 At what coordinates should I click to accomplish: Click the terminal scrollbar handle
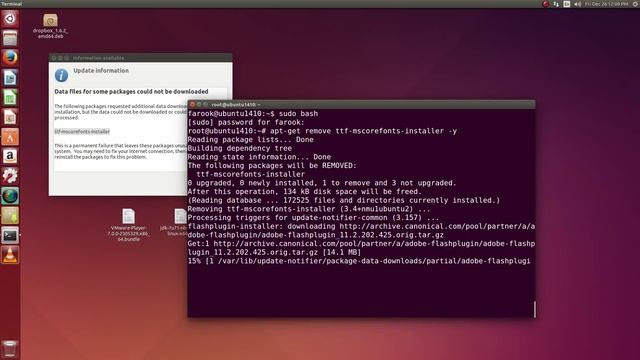[x=534, y=309]
